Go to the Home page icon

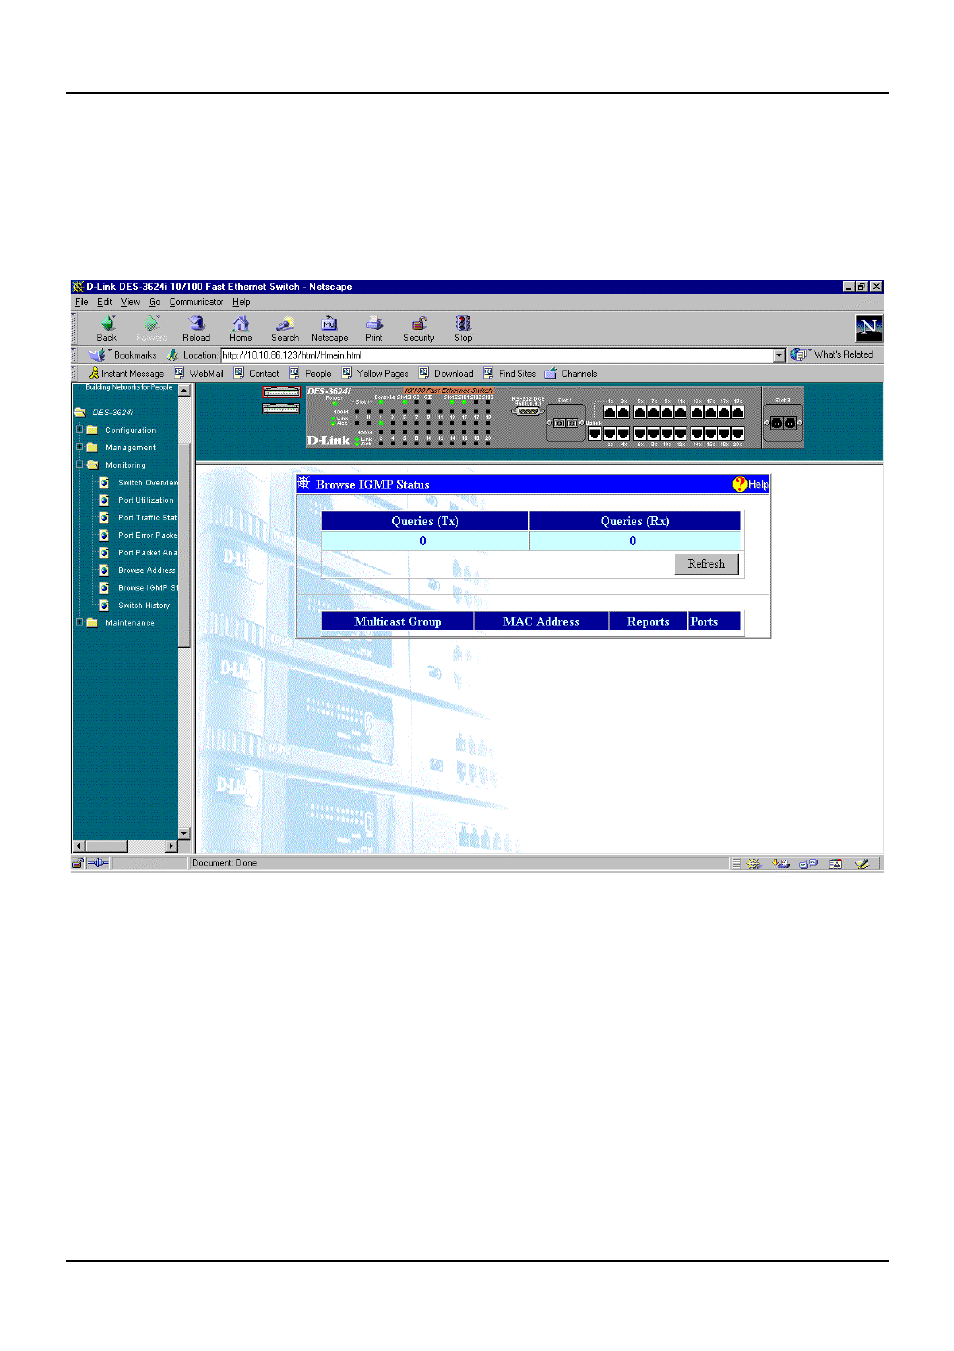240,328
